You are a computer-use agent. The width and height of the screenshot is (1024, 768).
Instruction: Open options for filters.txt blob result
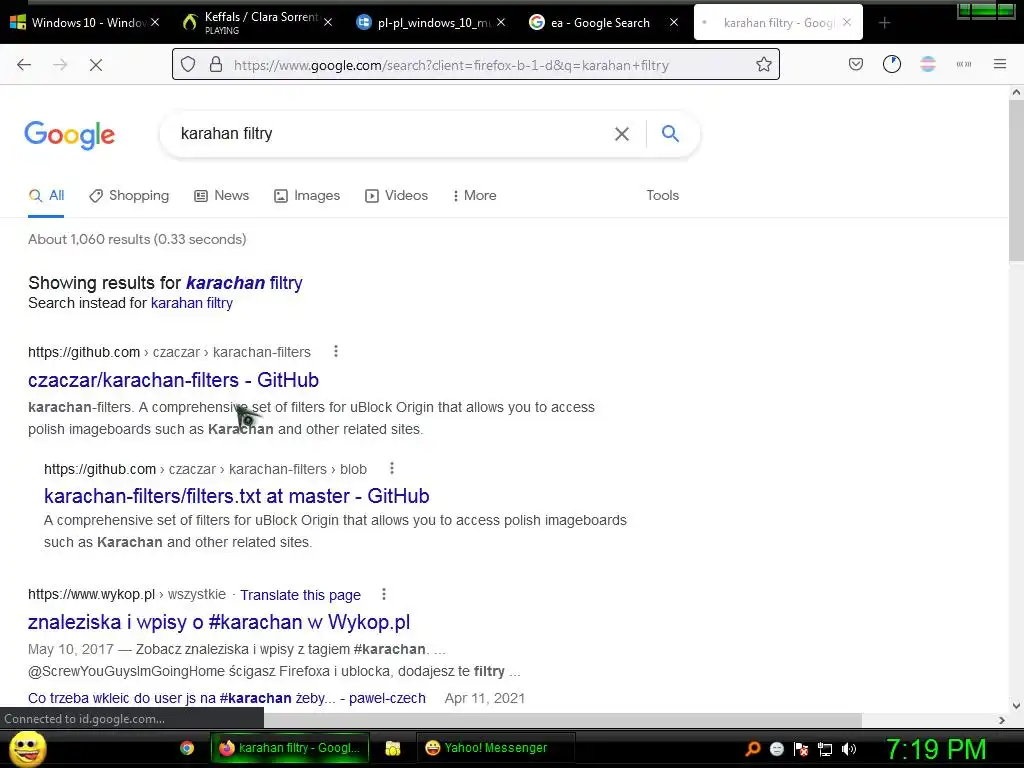(x=392, y=468)
